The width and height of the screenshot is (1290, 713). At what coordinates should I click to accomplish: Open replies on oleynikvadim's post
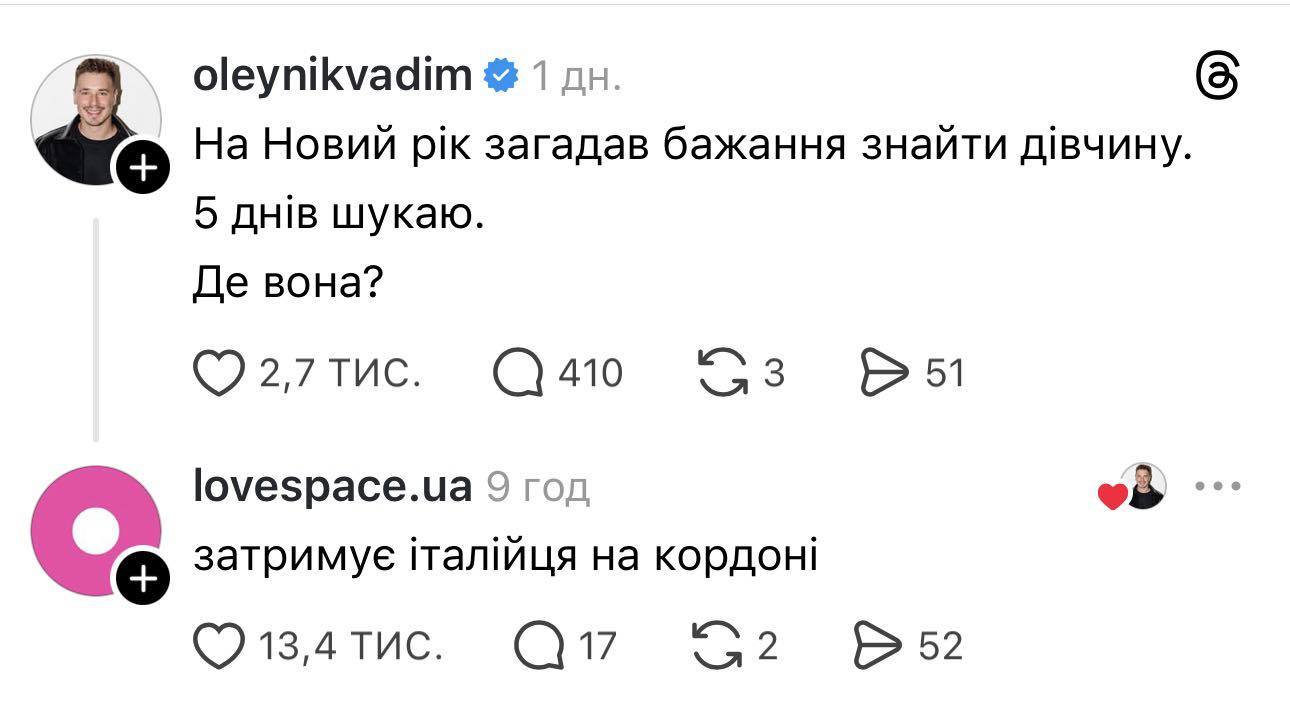tap(518, 373)
